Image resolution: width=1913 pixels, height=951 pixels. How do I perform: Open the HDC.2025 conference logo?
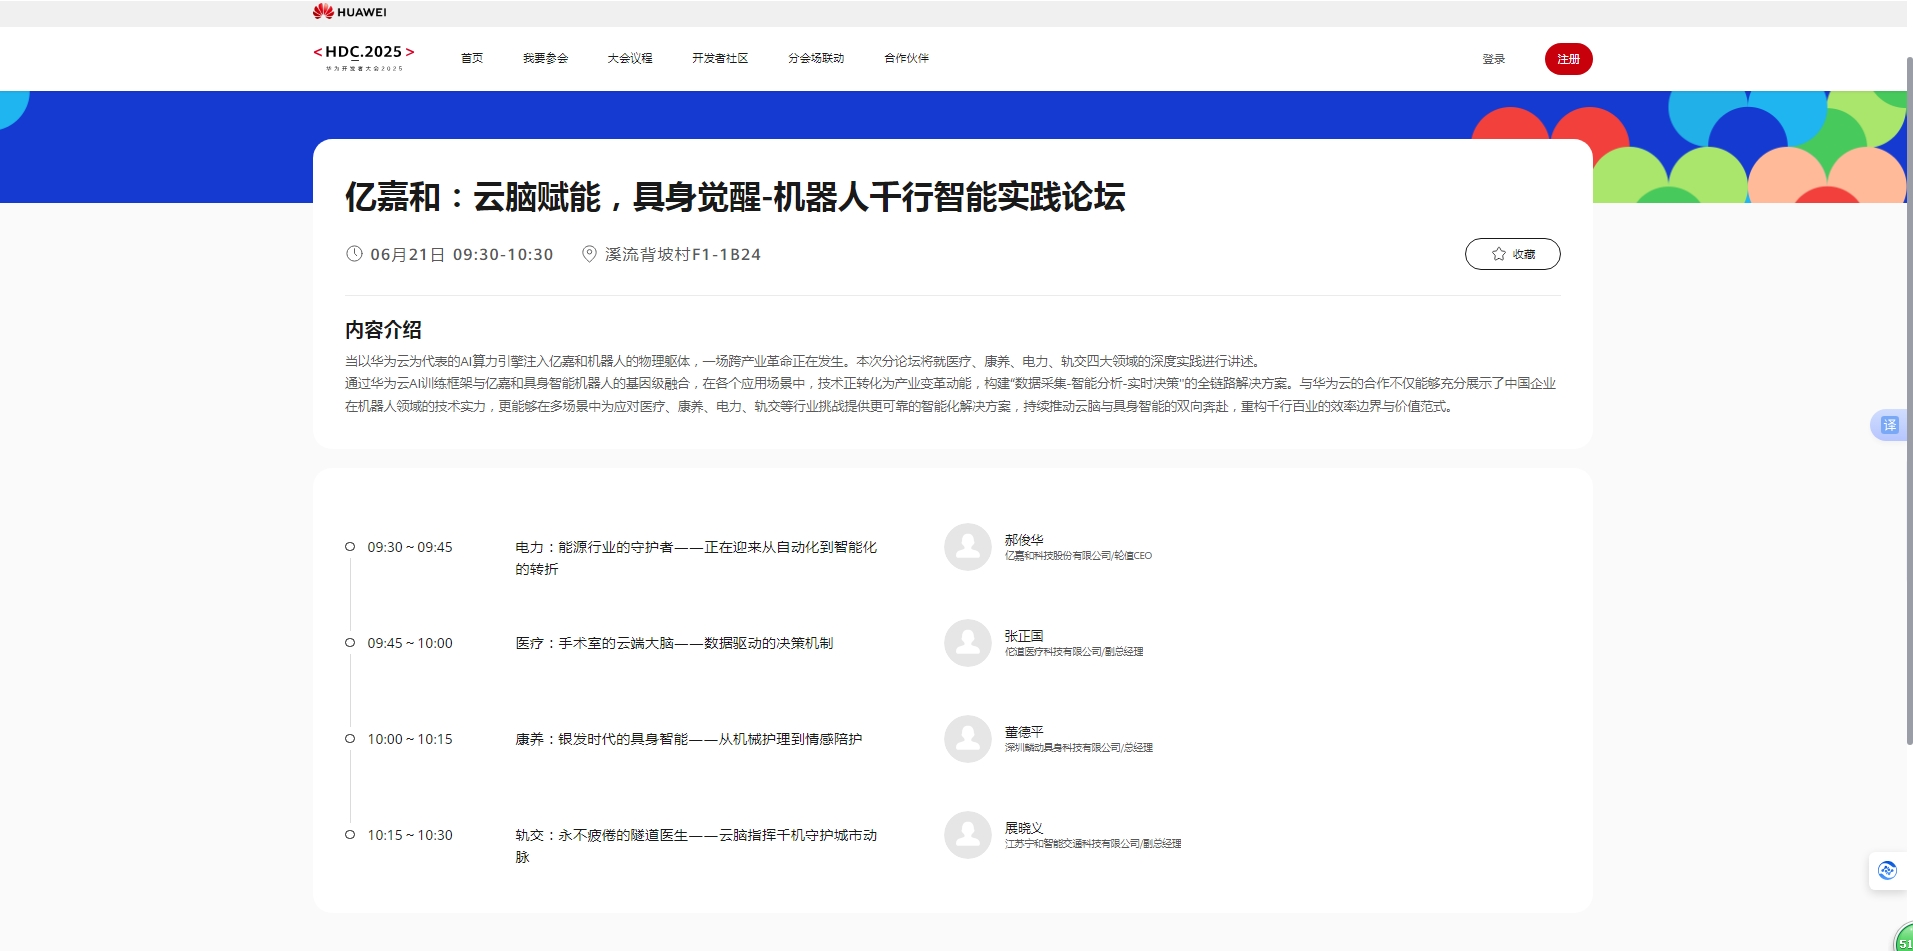pos(364,57)
